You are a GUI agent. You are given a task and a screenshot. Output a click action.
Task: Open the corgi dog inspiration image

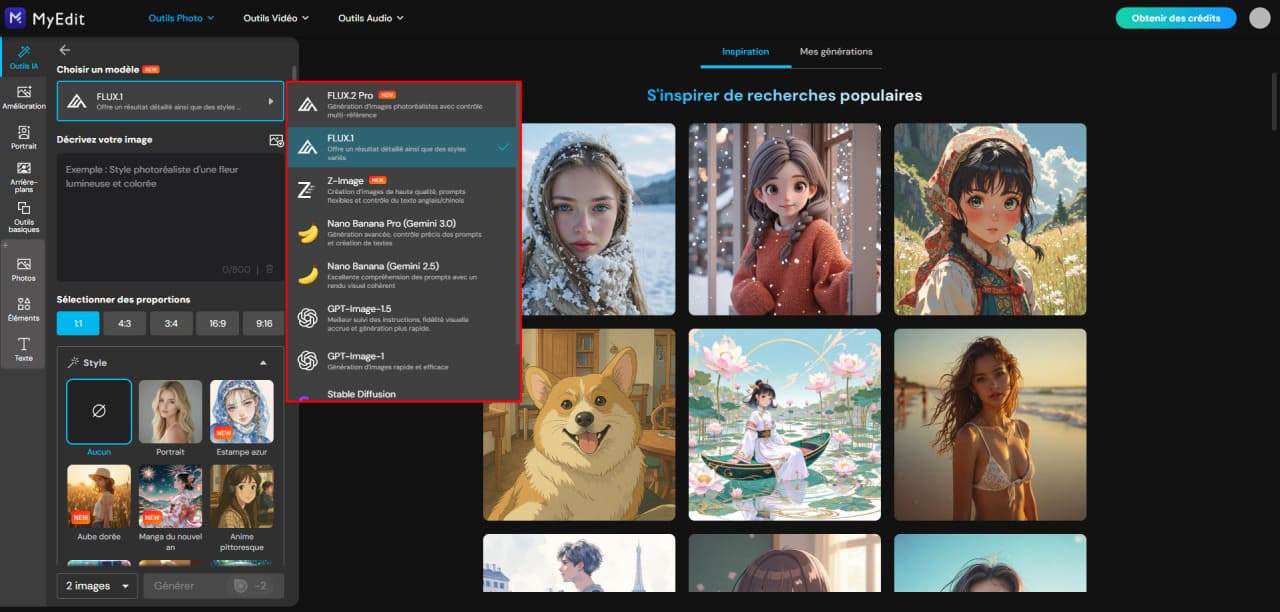(x=579, y=425)
